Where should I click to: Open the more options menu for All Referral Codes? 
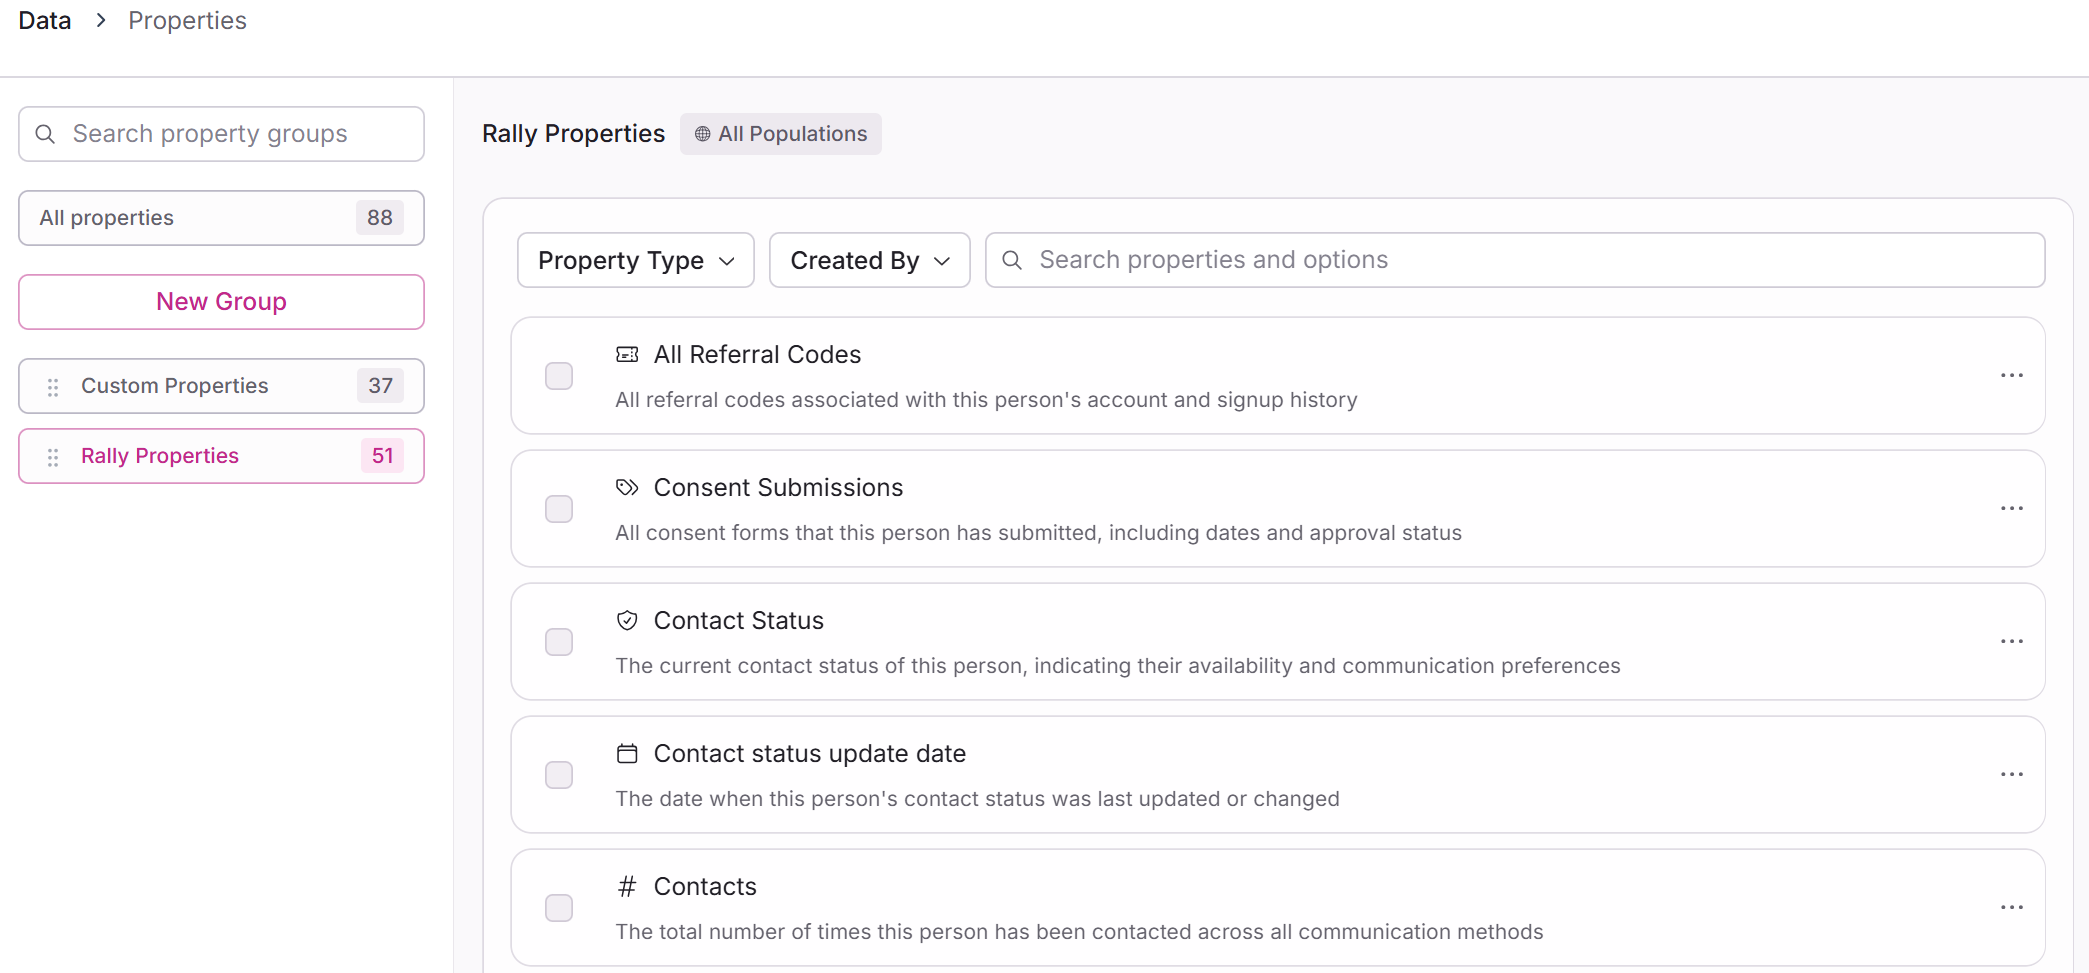point(2012,376)
